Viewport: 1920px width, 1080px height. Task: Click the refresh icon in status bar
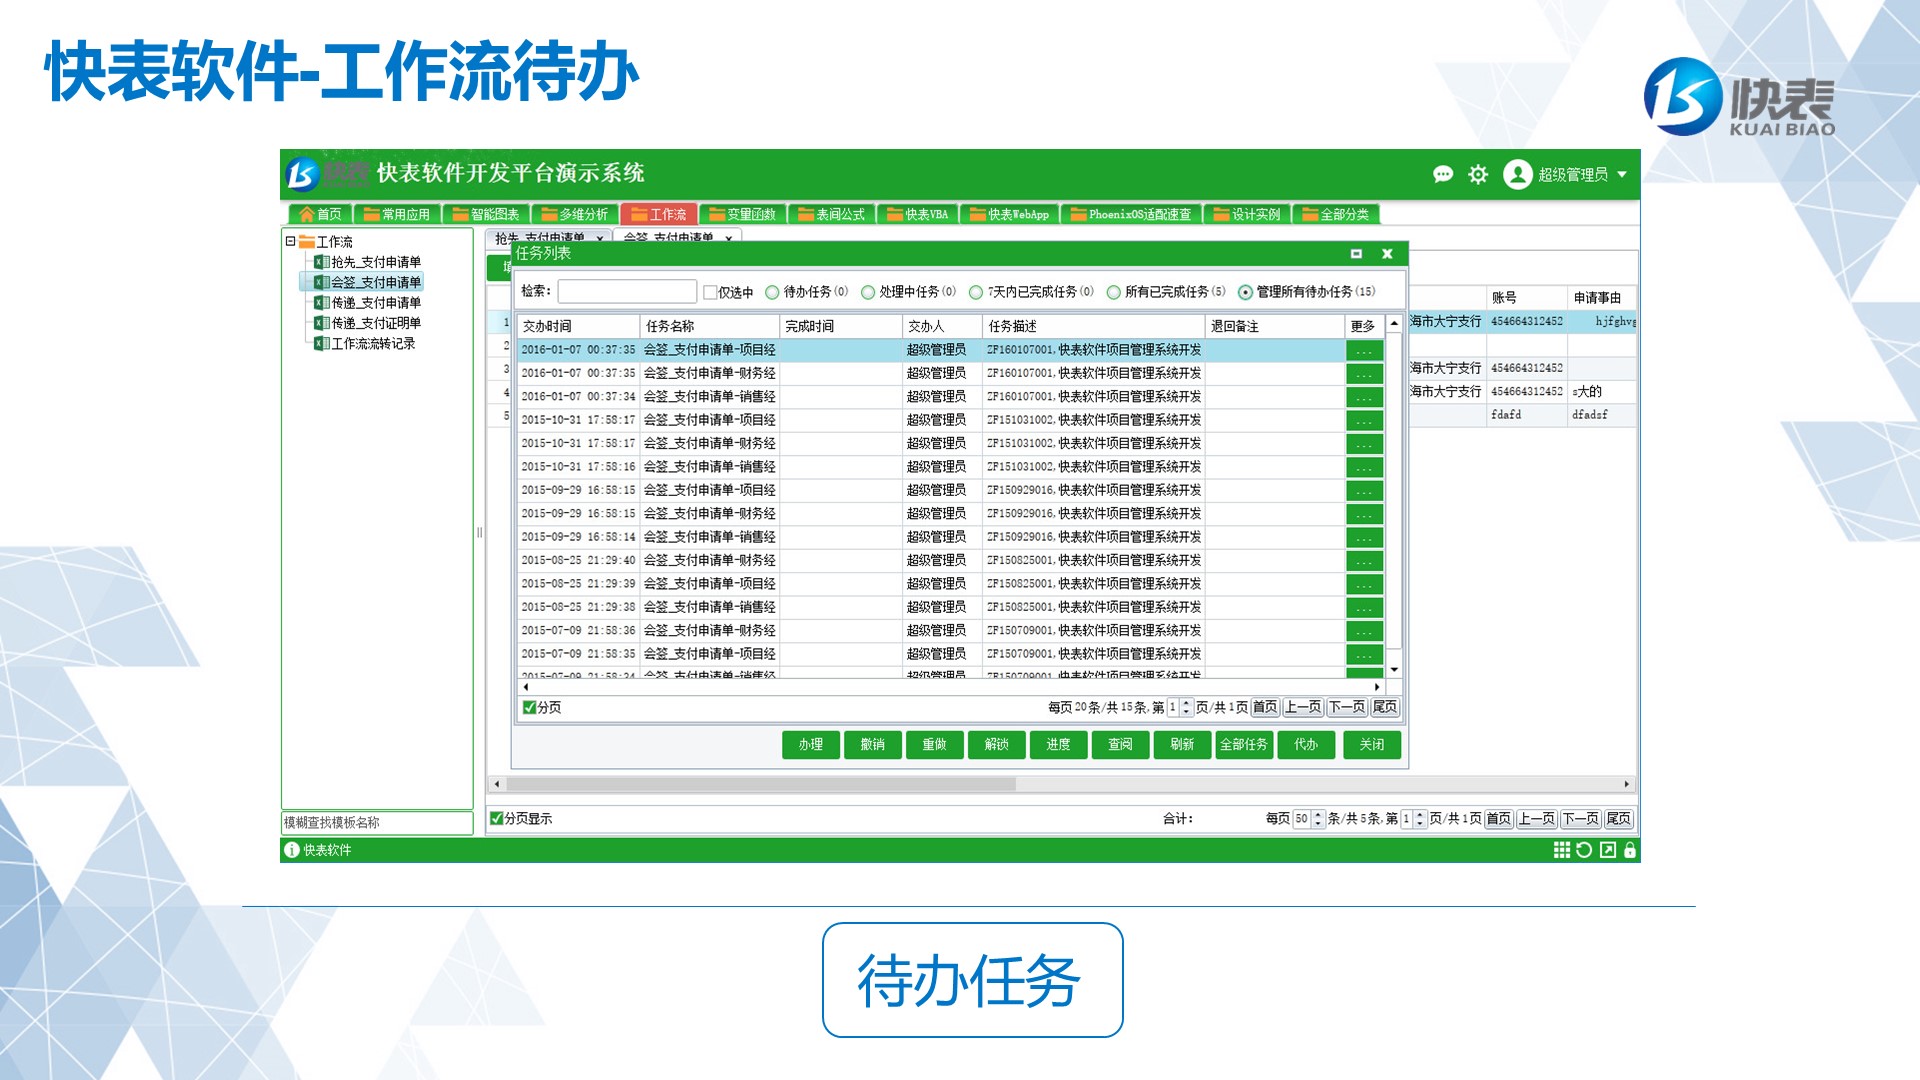pos(1584,850)
